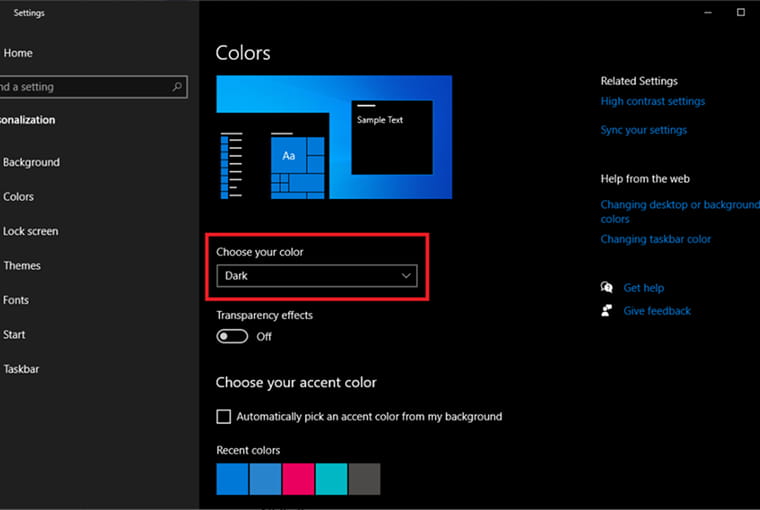This screenshot has width=760, height=510.
Task: Select Start in the sidebar
Action: [x=14, y=335]
